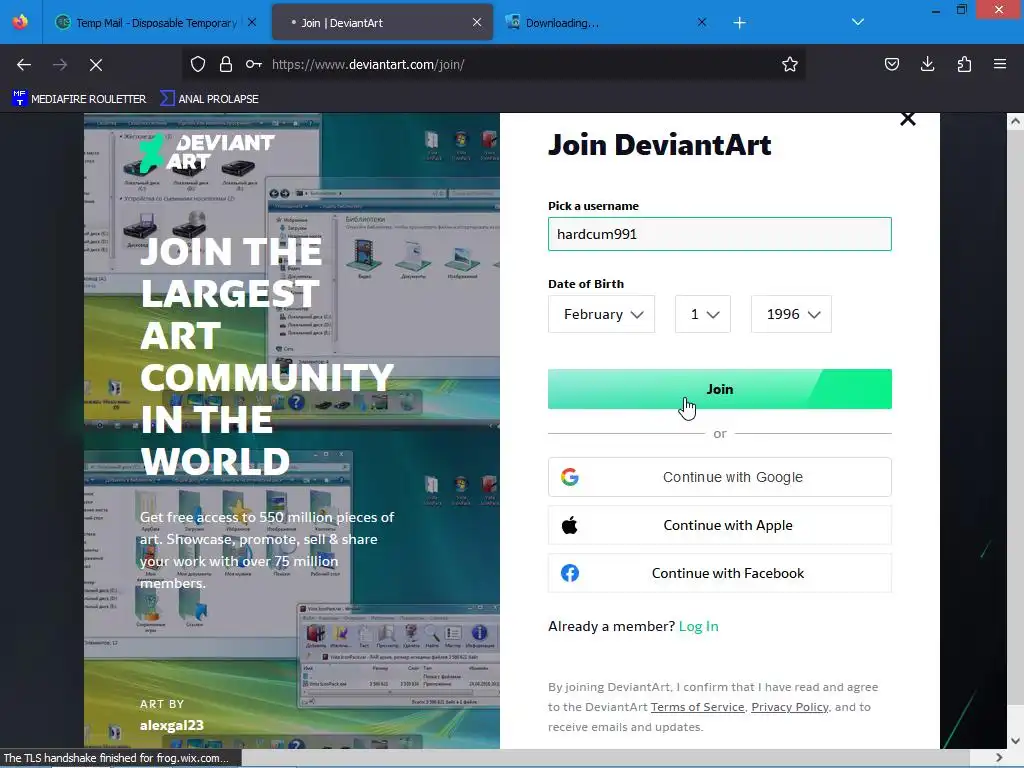1024x768 pixels.
Task: Close the Join | DeviantArt tab
Action: pos(477,22)
